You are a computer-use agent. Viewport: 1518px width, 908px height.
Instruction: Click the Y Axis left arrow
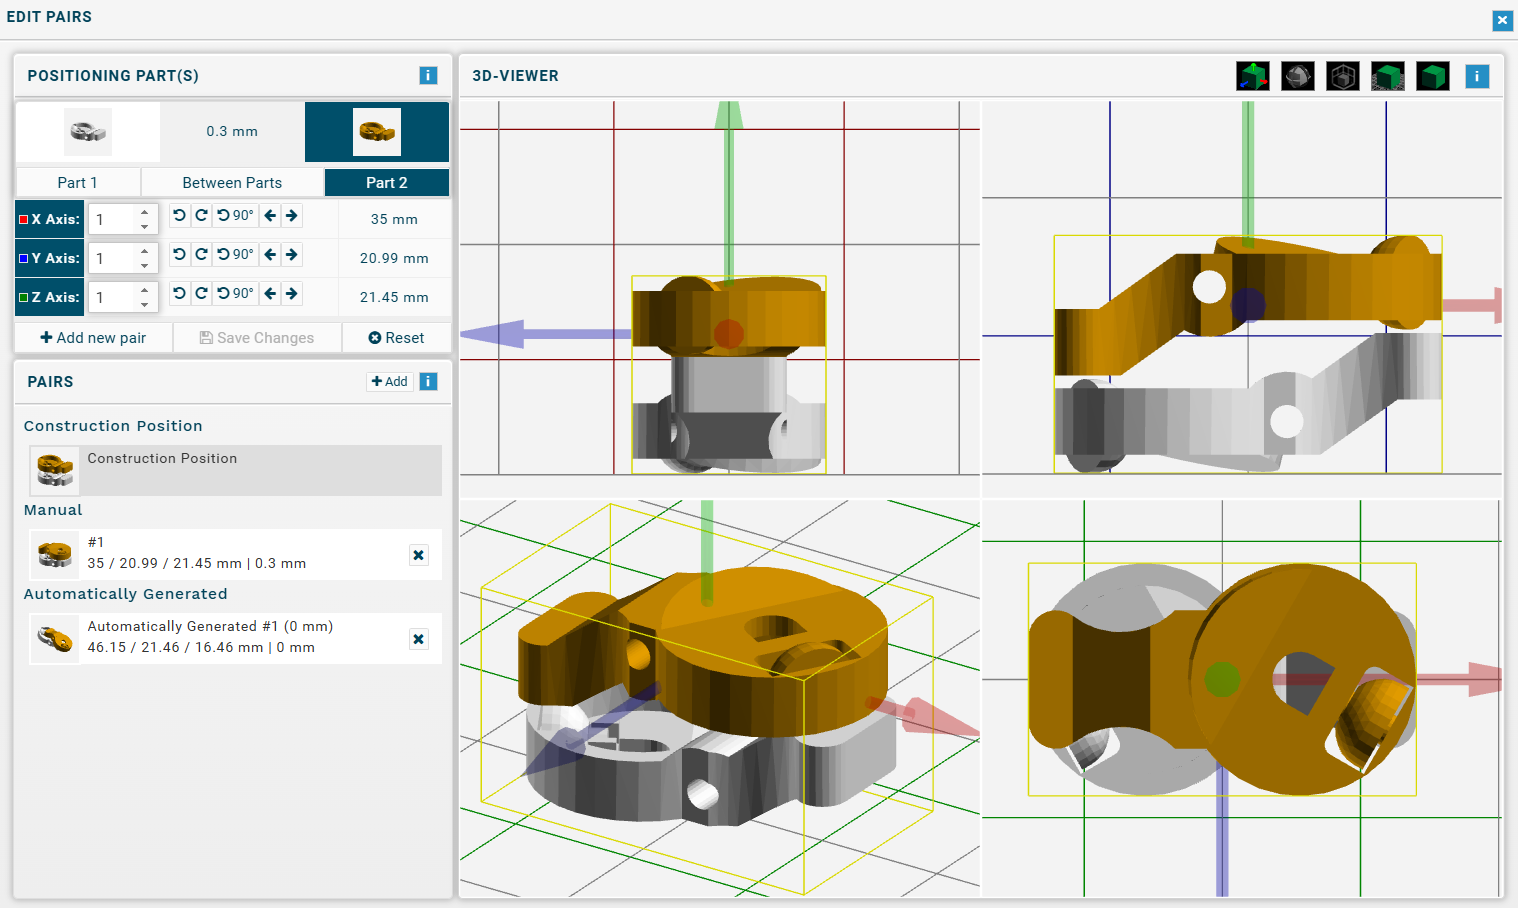tap(270, 254)
